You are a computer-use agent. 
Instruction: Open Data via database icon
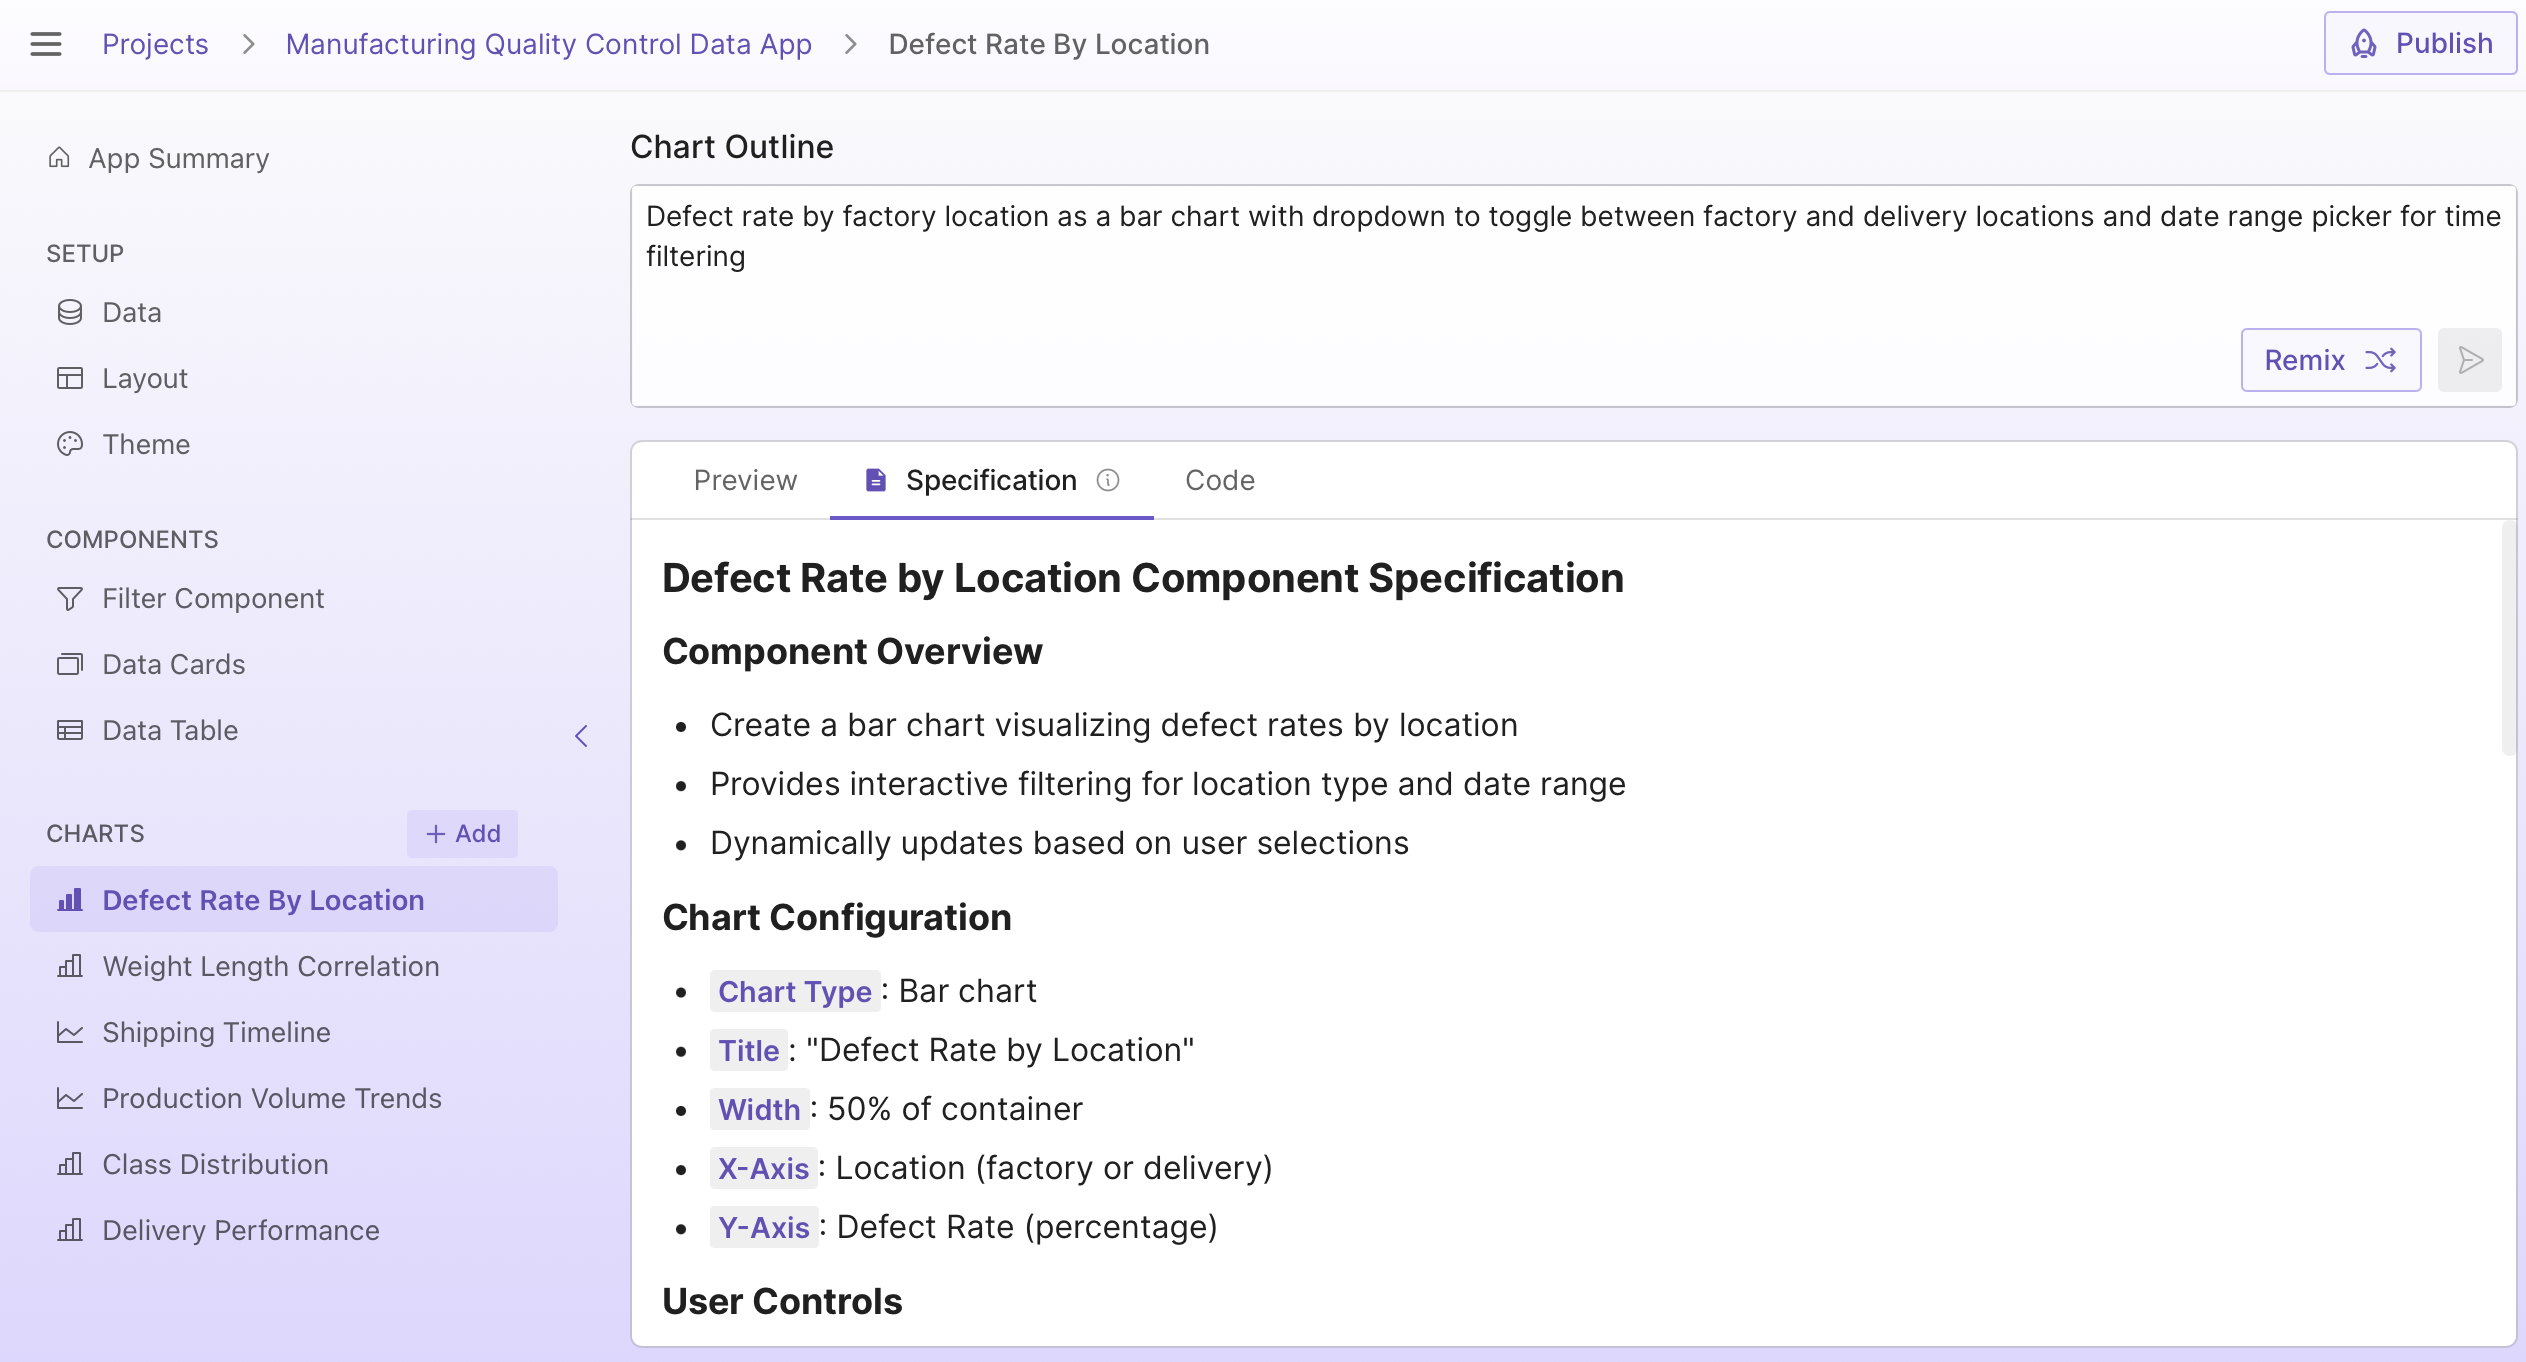pyautogui.click(x=70, y=312)
